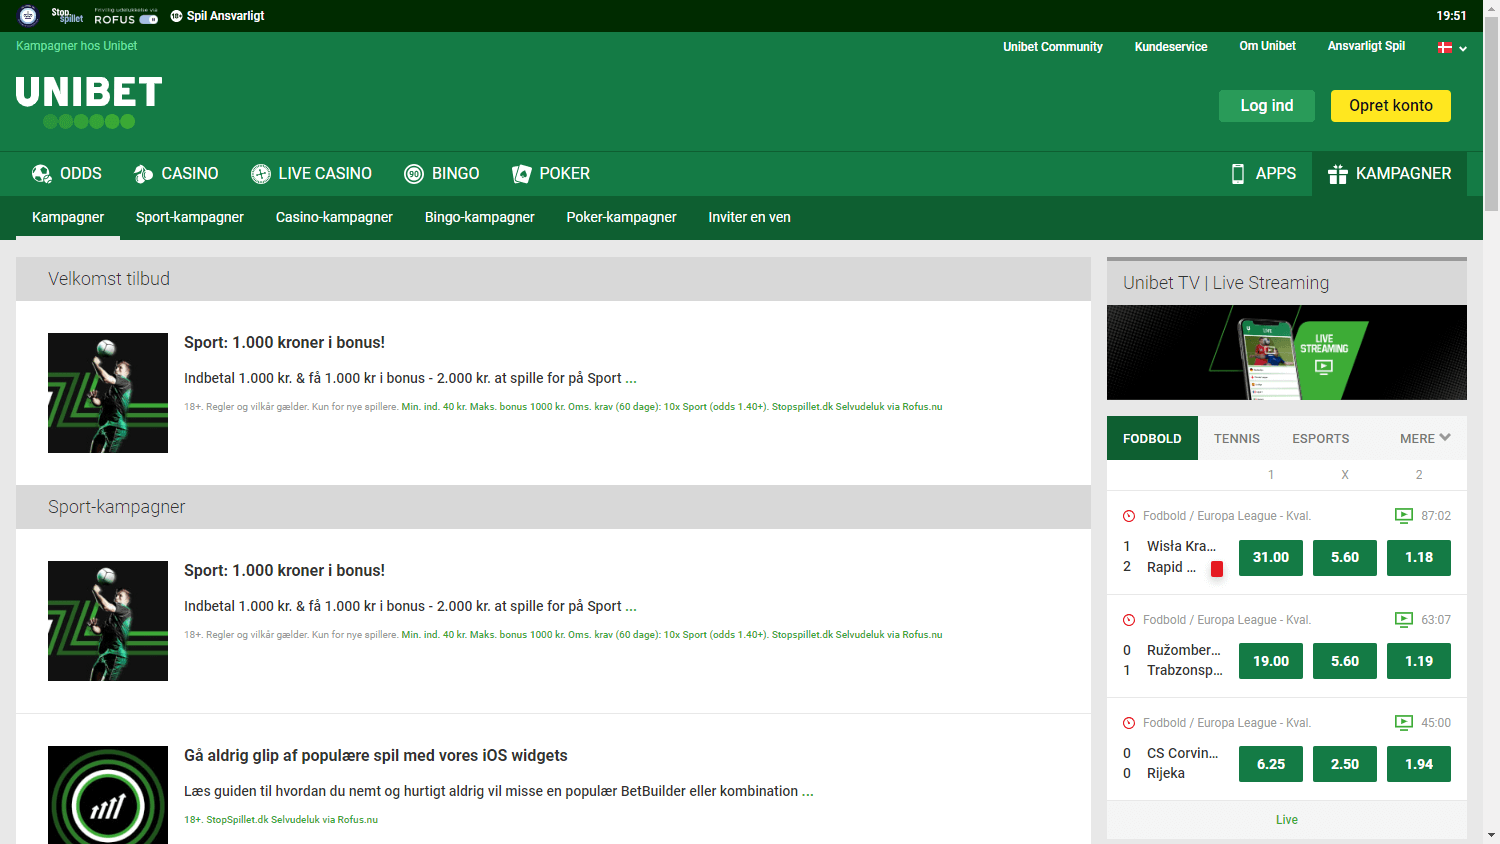This screenshot has width=1500, height=844.
Task: Click the Unibet TV | Live Streaming heading
Action: point(1226,283)
